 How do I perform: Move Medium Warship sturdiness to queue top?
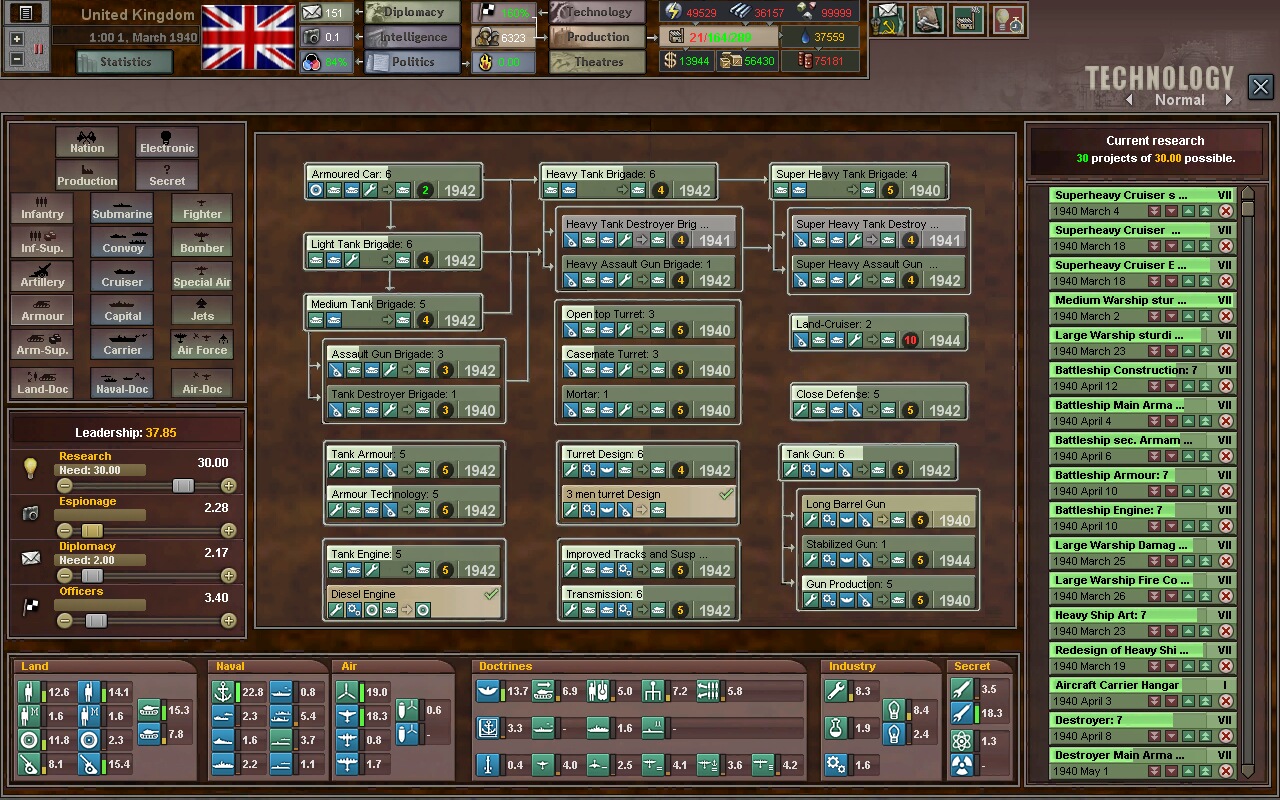point(1206,316)
